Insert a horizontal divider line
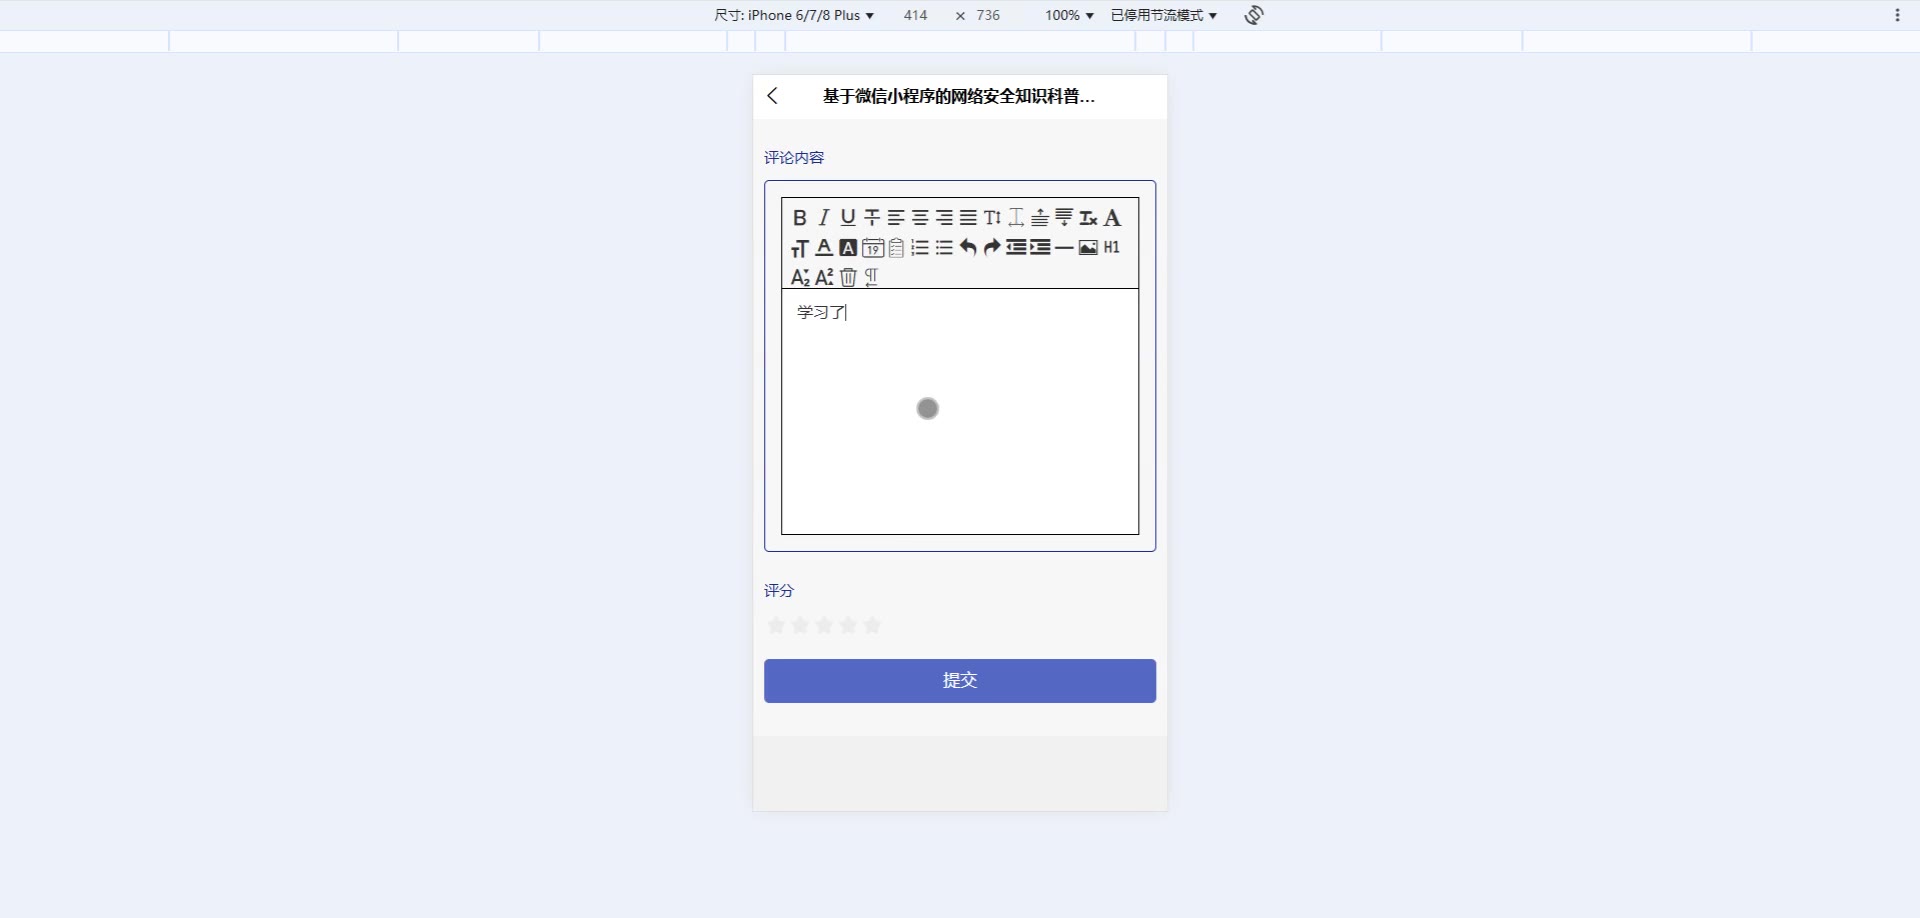This screenshot has width=1920, height=918. (1063, 247)
